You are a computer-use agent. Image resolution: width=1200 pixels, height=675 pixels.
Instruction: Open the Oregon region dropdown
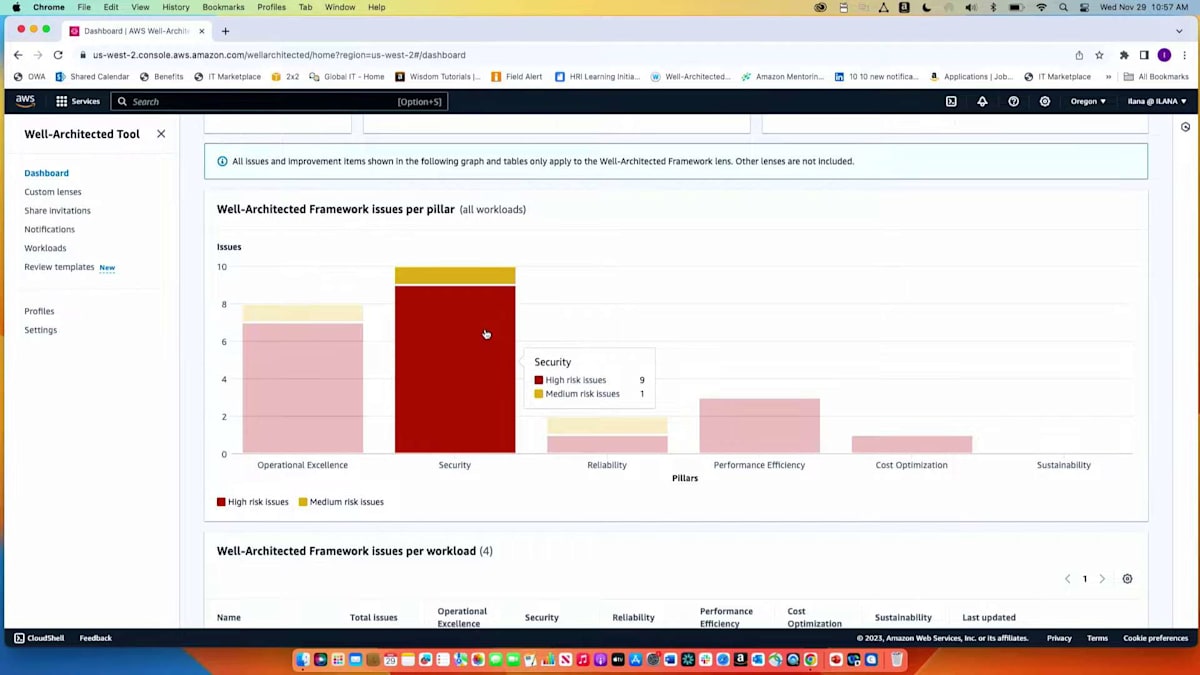click(x=1088, y=101)
